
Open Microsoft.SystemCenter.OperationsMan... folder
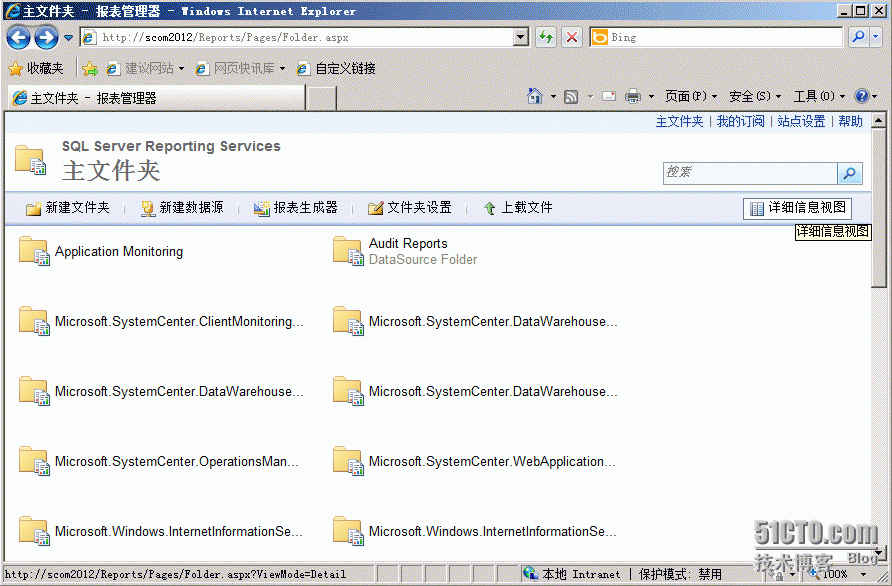pyautogui.click(x=176, y=461)
